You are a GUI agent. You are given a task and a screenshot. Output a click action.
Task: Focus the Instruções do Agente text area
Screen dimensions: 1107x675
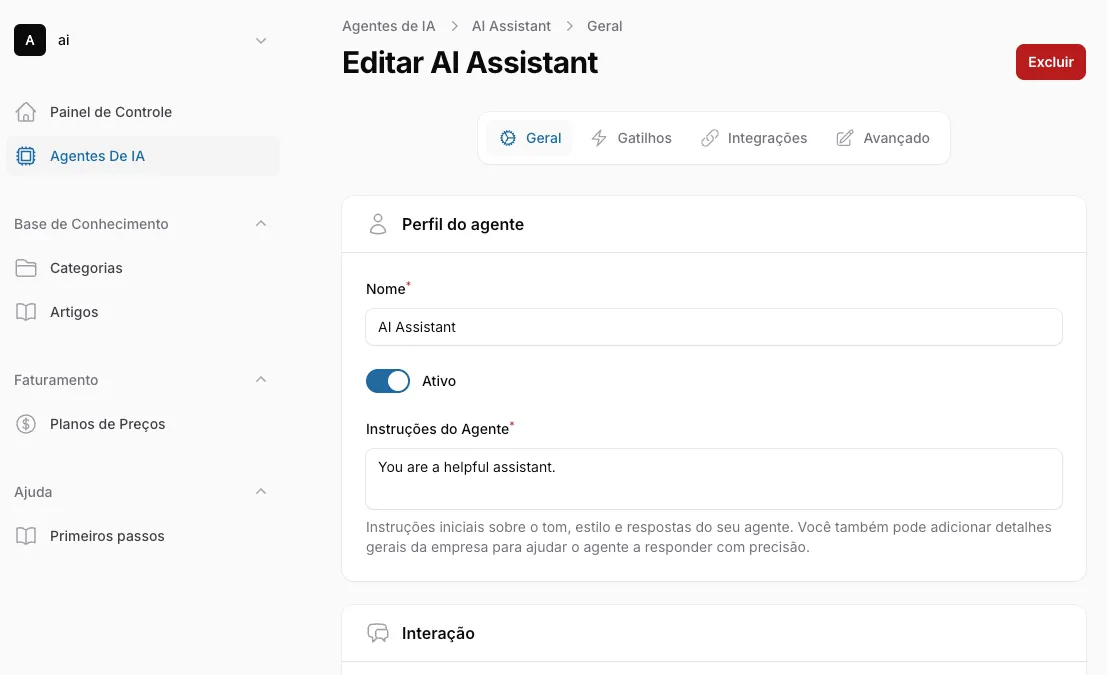(714, 479)
